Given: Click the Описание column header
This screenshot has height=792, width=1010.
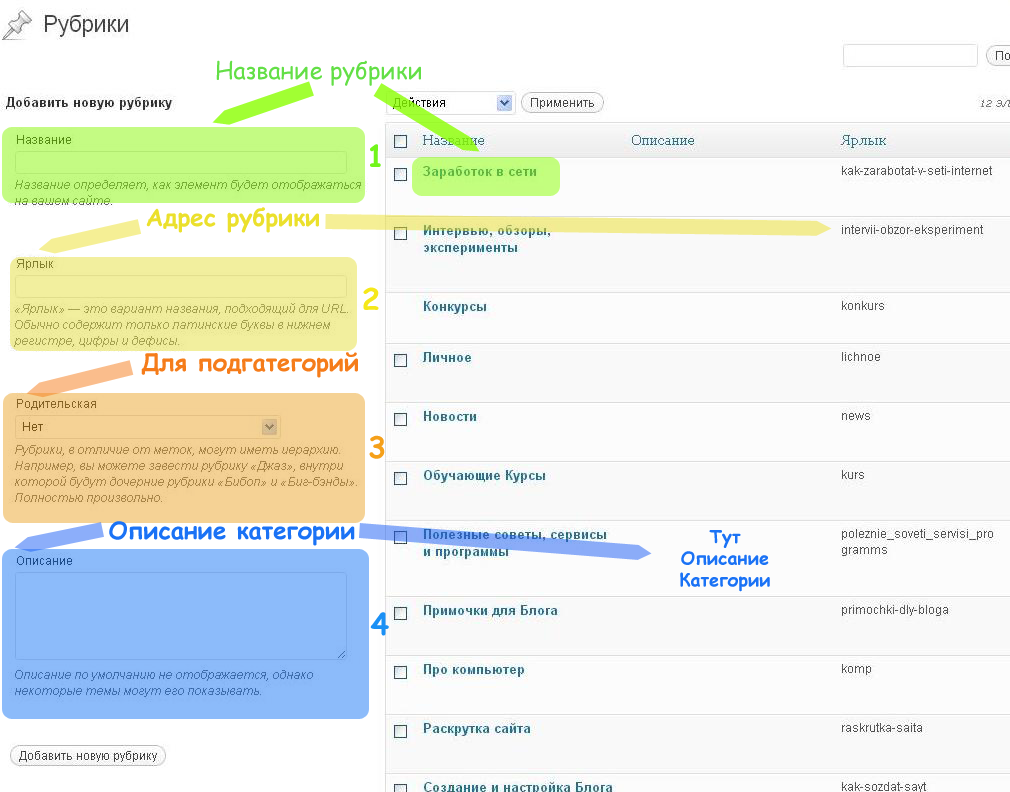Looking at the screenshot, I should [x=662, y=141].
